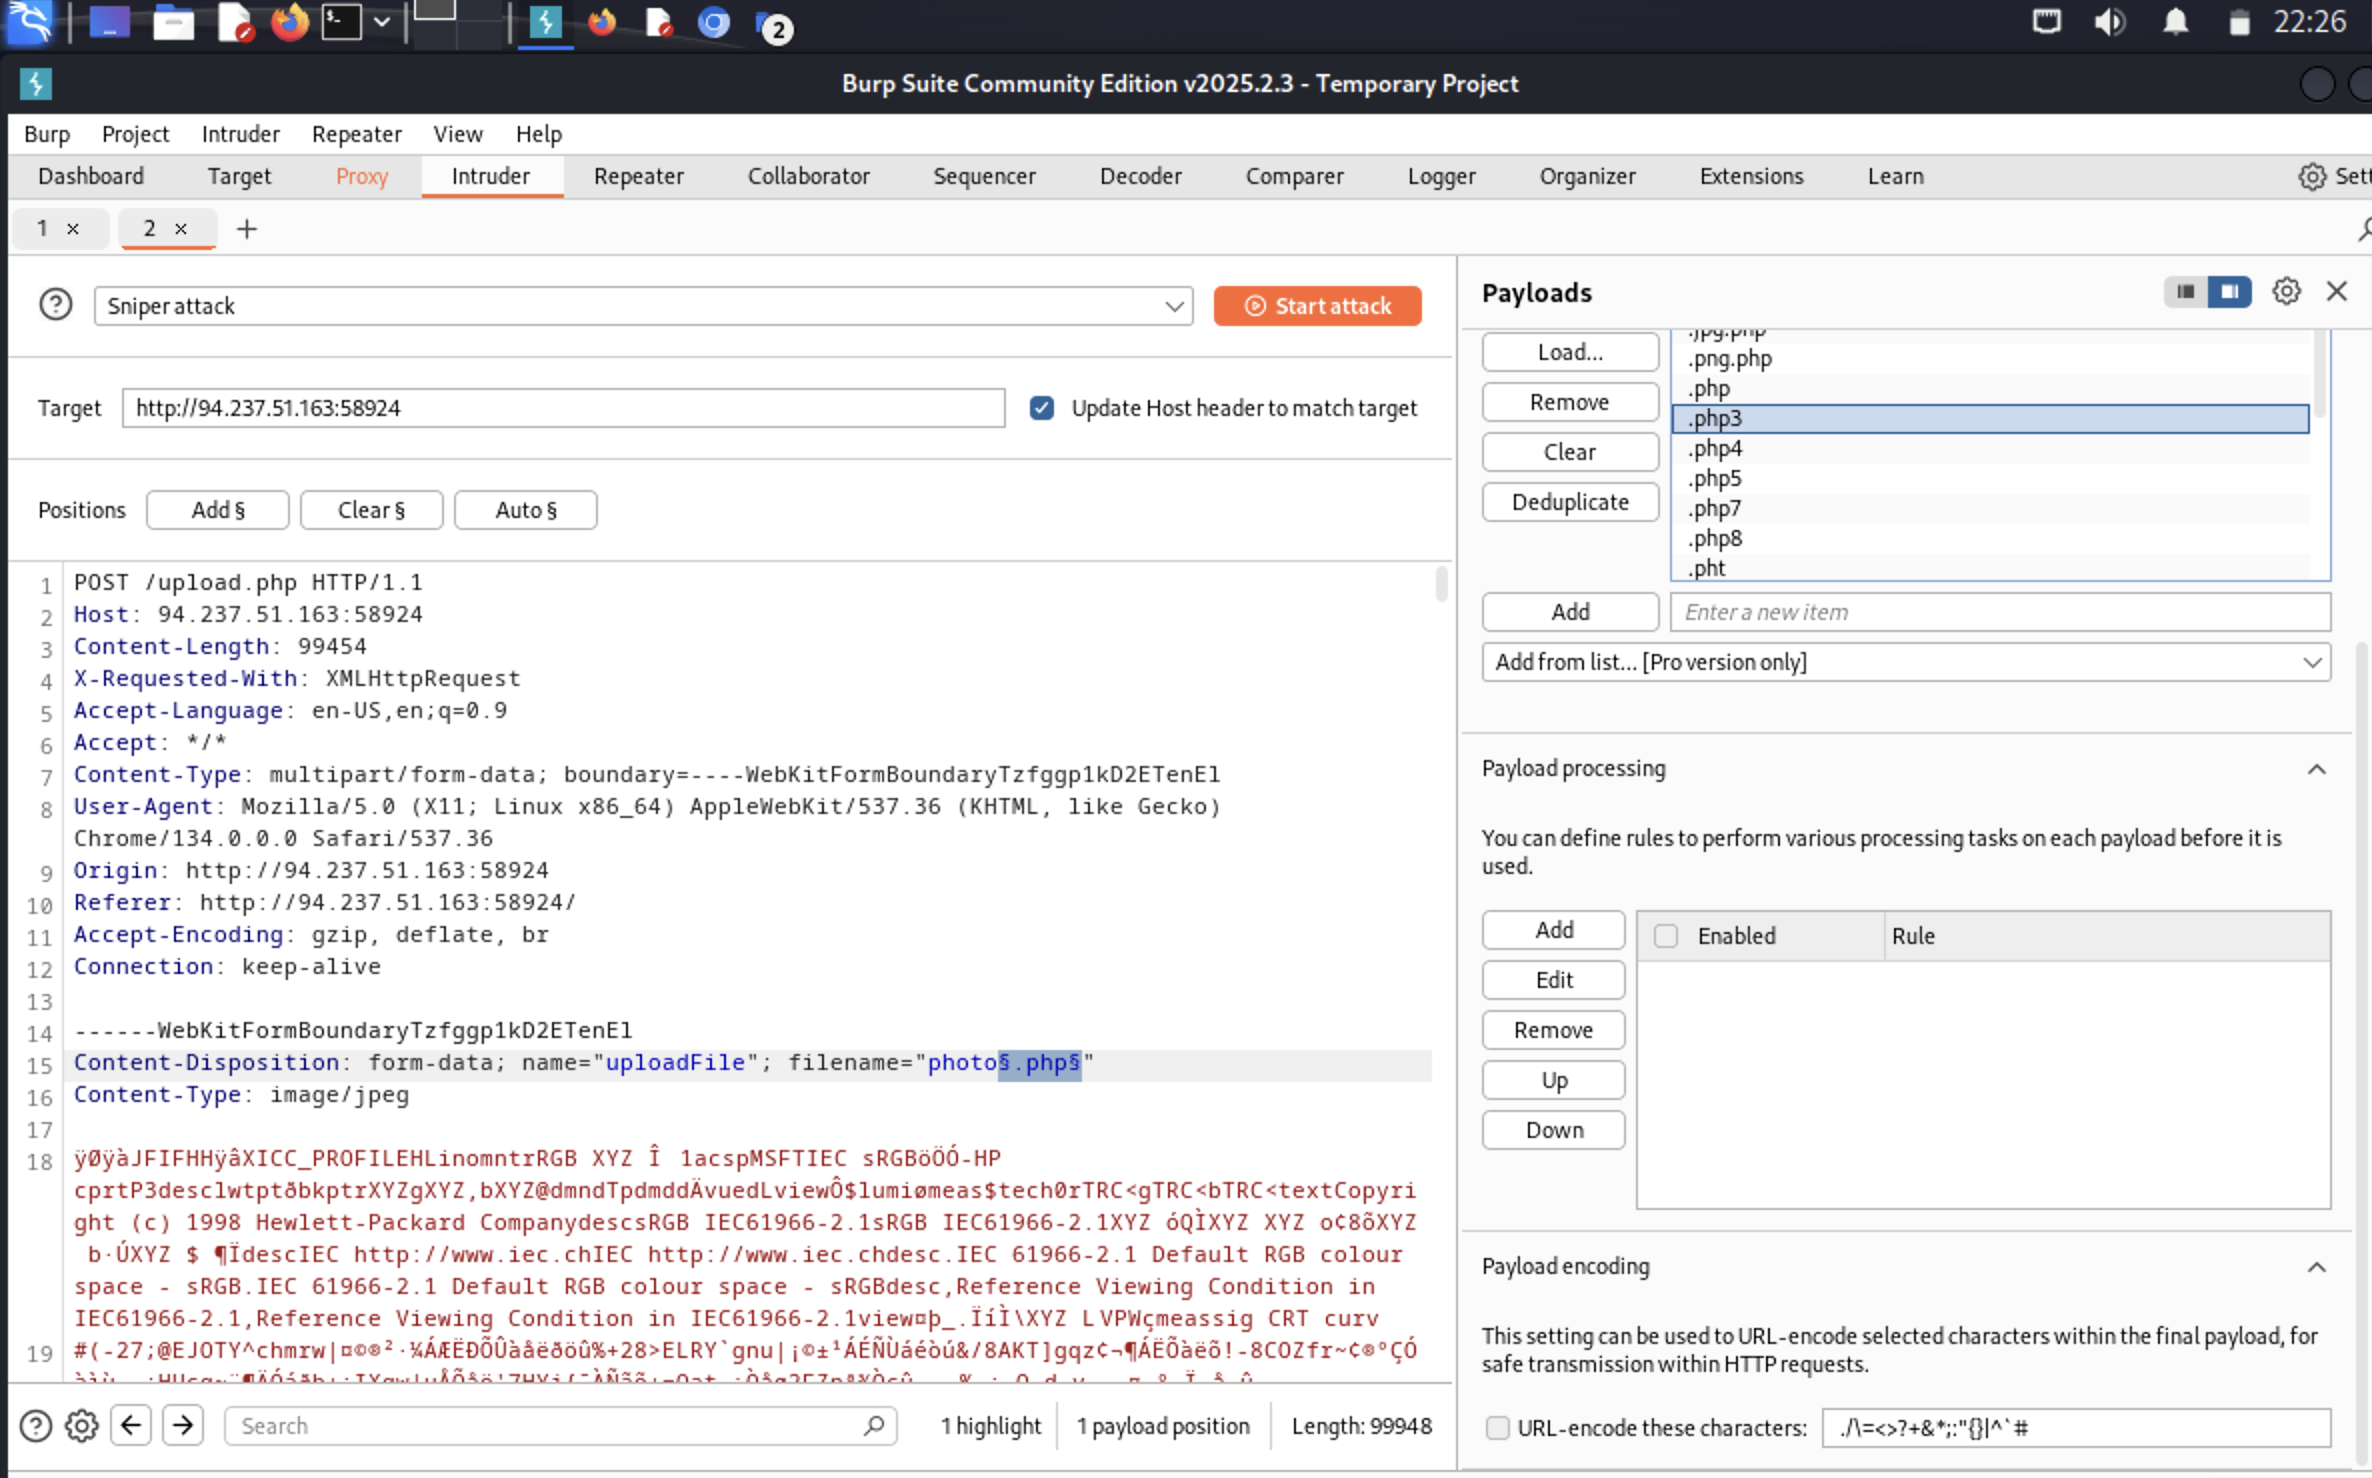Click the Clear § positions button
This screenshot has width=2372, height=1478.
click(371, 510)
